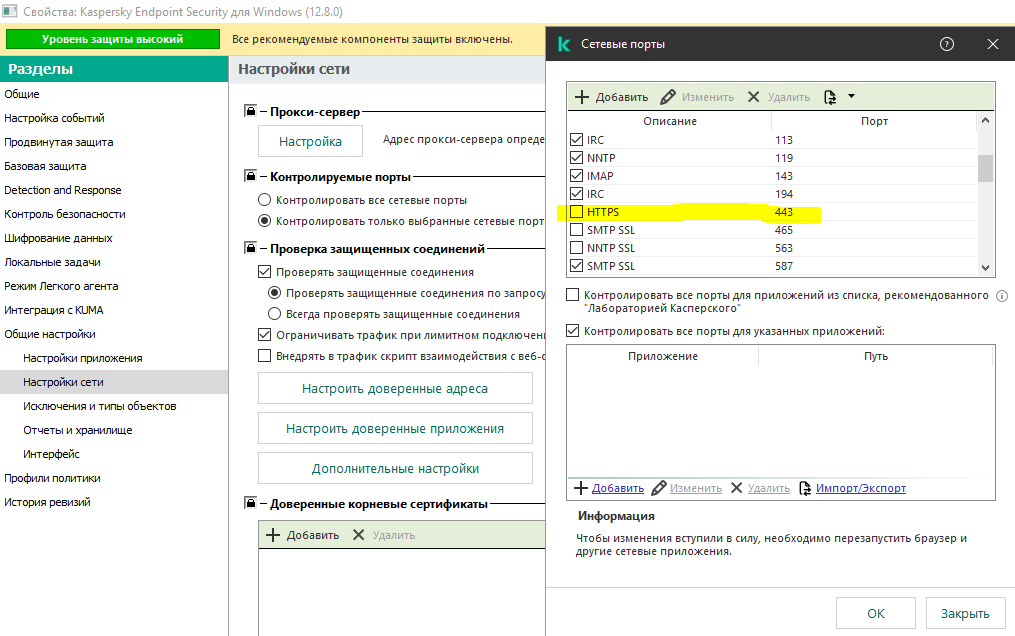Click lock icon for Доверенные корневые сертификаты
Viewport: 1015px width, 636px height.
(251, 504)
